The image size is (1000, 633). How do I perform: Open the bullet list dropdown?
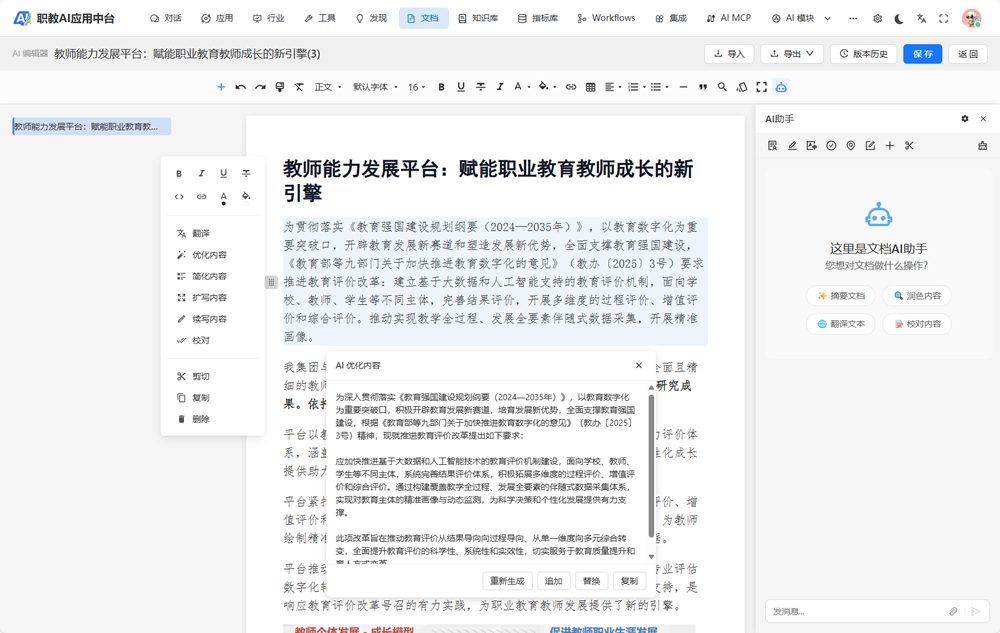click(659, 87)
